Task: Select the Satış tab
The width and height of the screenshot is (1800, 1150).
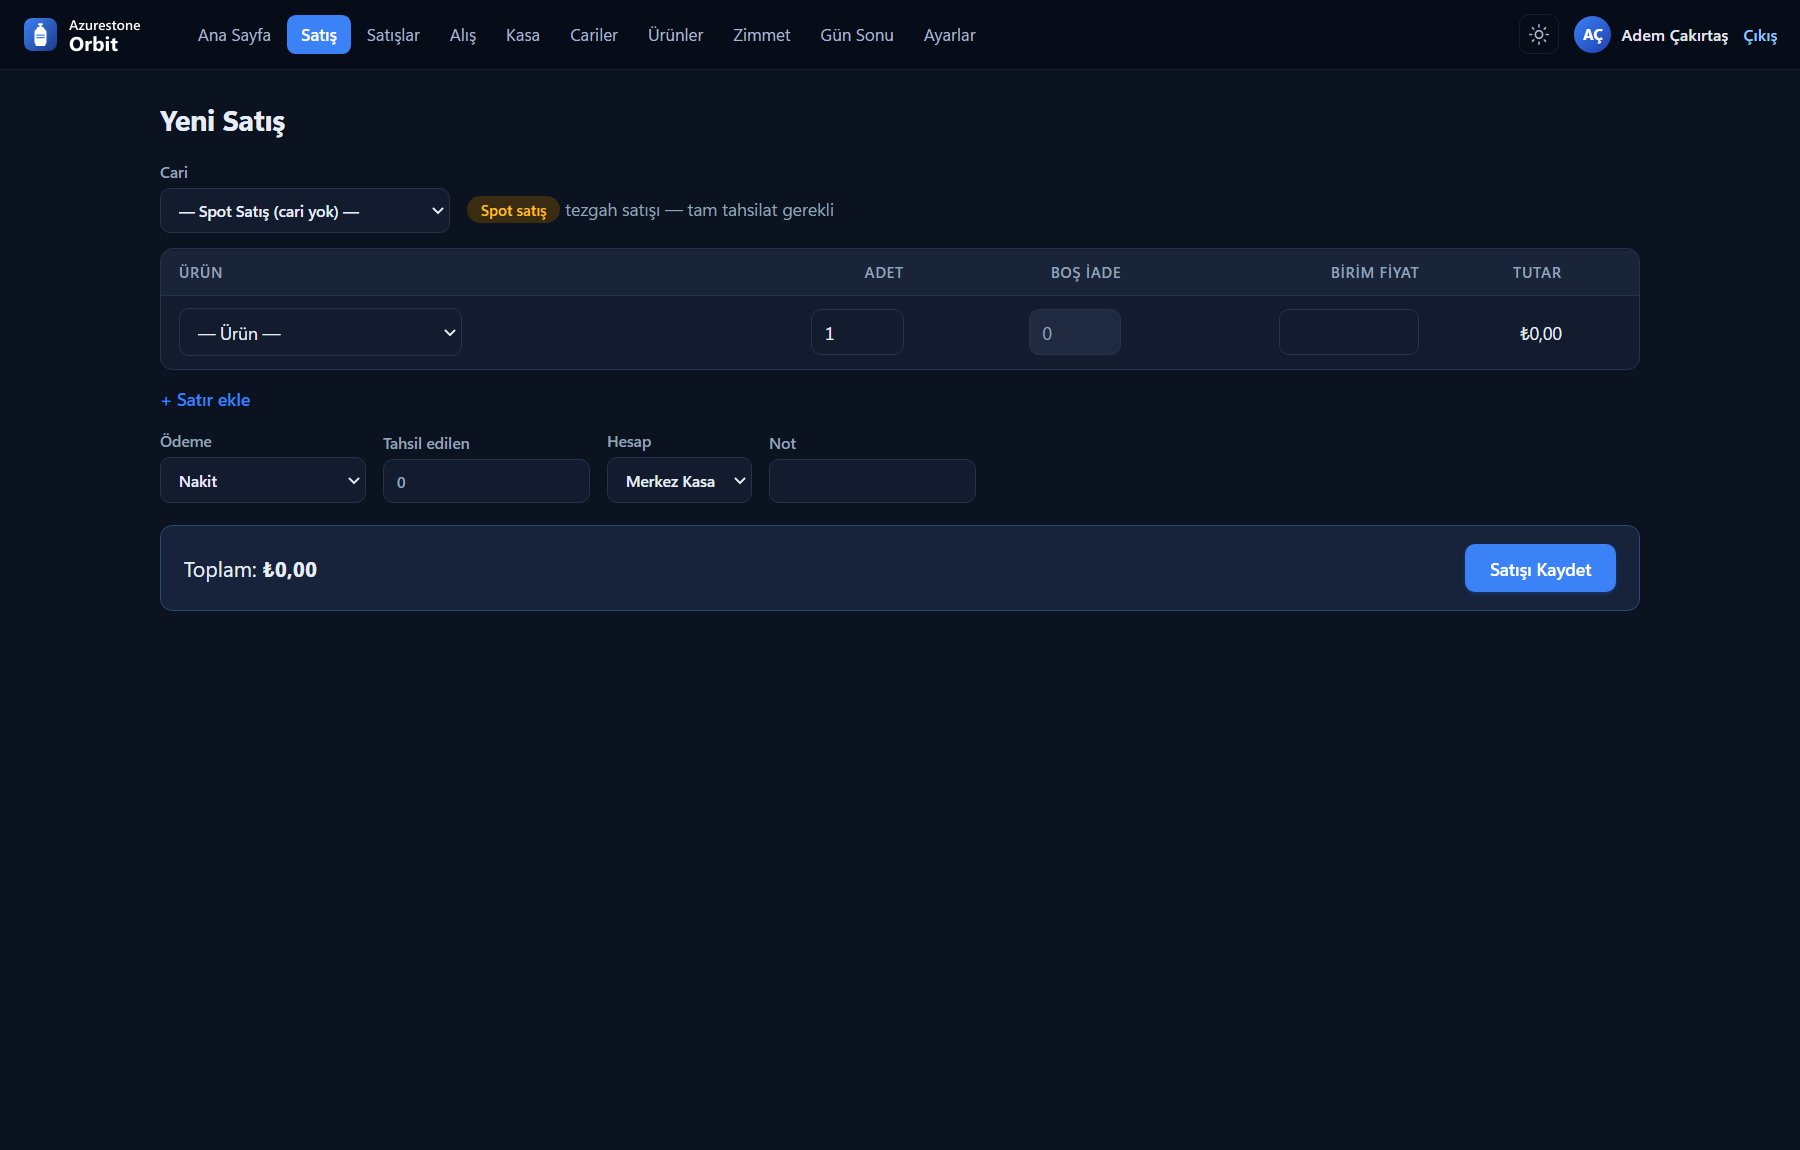Action: (319, 35)
